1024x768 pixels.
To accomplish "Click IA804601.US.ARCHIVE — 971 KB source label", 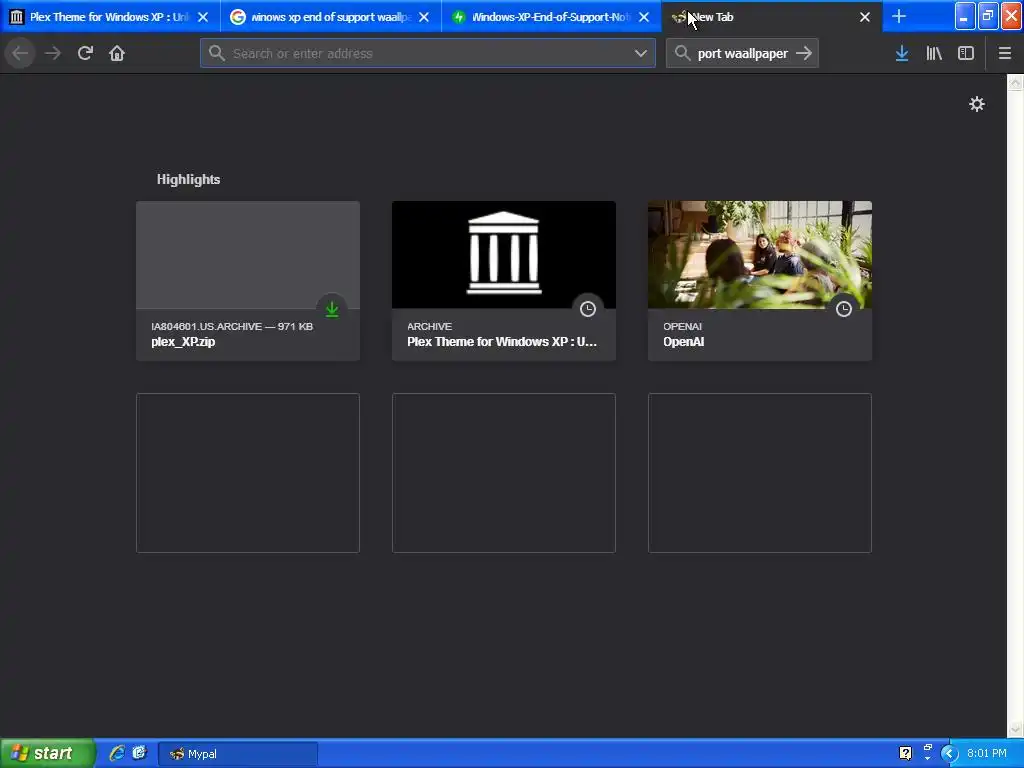I will tap(232, 326).
